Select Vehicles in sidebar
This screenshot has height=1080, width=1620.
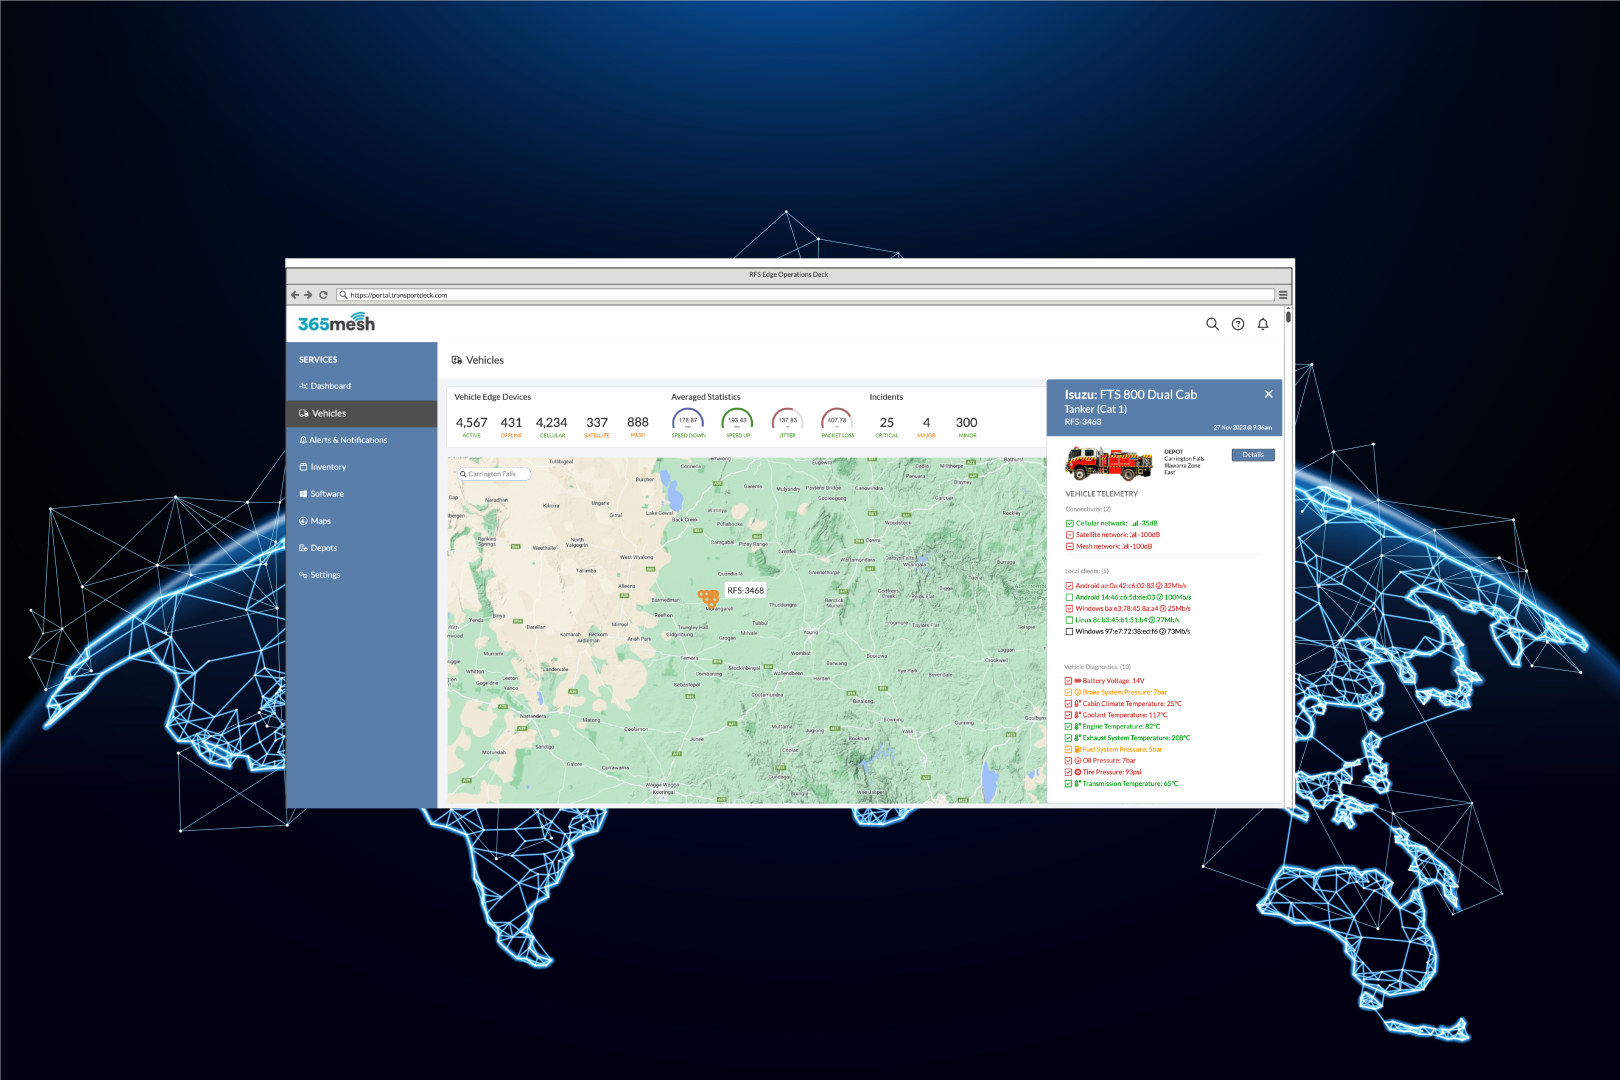(362, 413)
